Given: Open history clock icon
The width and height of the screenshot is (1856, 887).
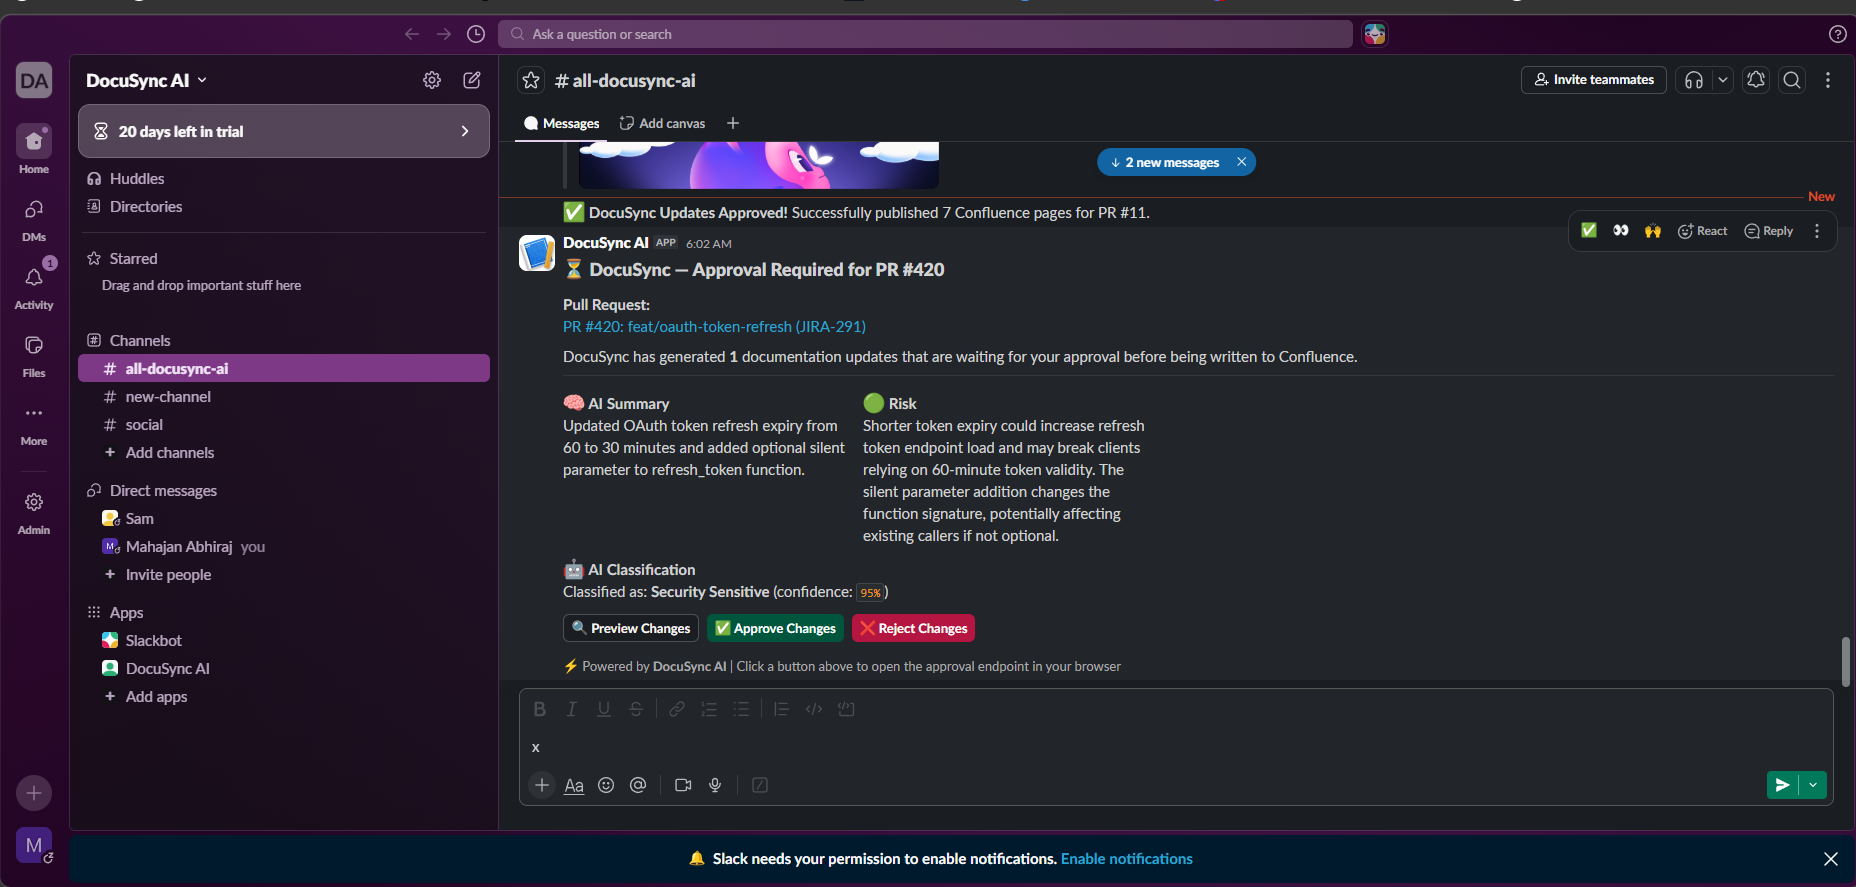Looking at the screenshot, I should [x=476, y=34].
